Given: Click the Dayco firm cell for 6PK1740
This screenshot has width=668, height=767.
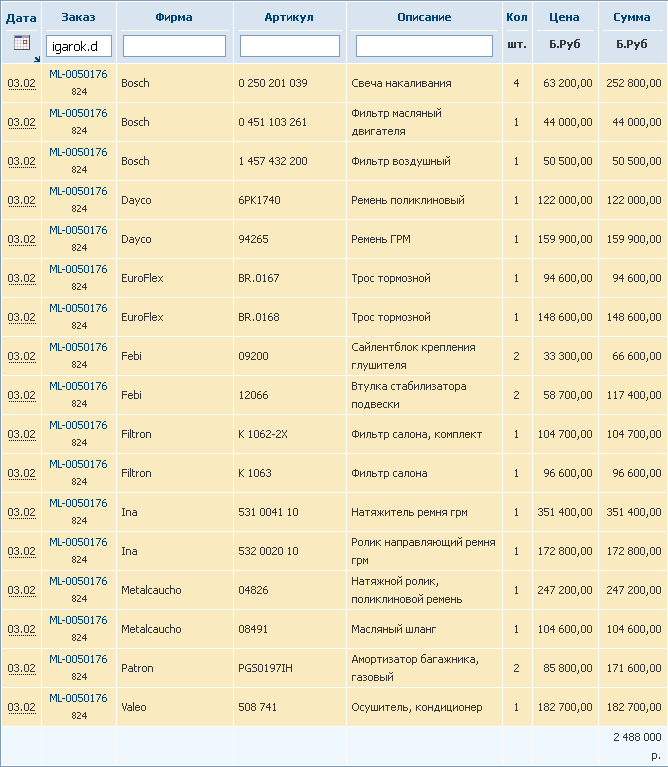Looking at the screenshot, I should [136, 200].
